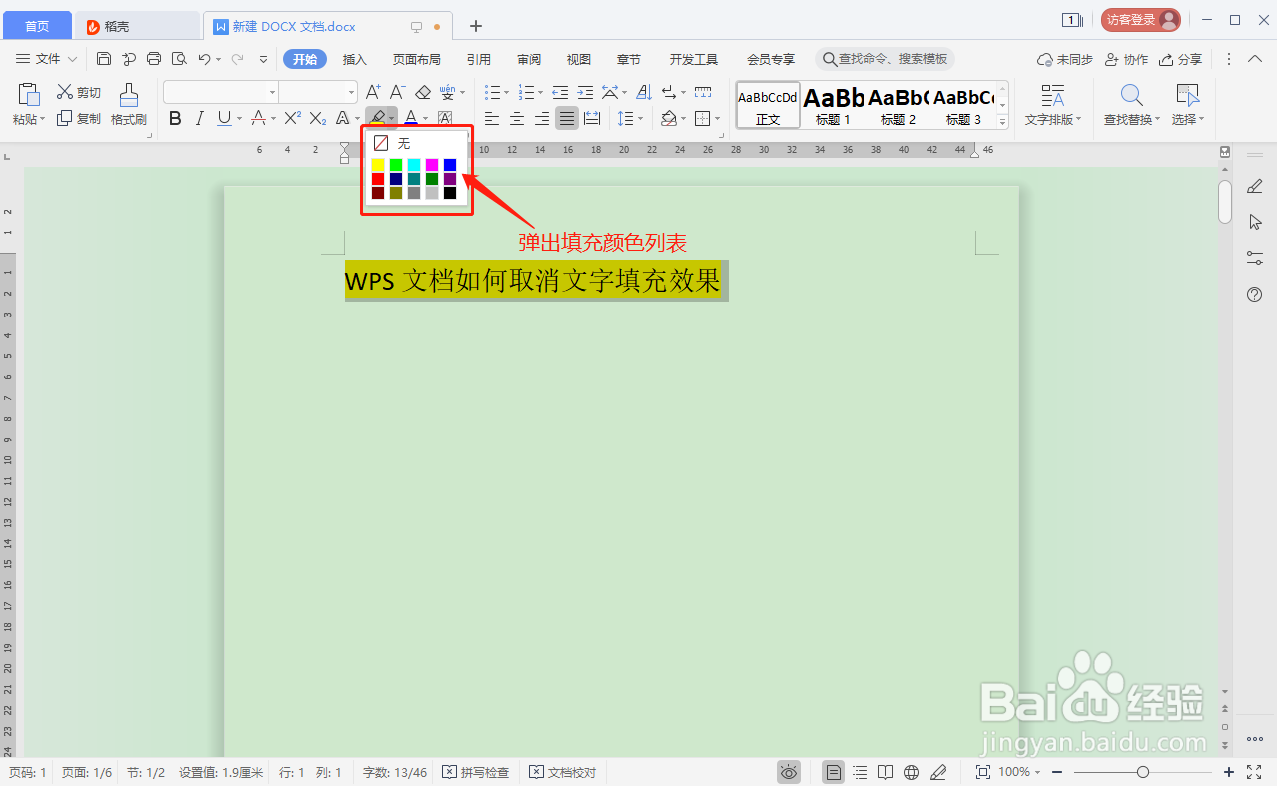This screenshot has height=786, width=1277.
Task: Expand the highlight color dropdown arrow
Action: pos(392,119)
